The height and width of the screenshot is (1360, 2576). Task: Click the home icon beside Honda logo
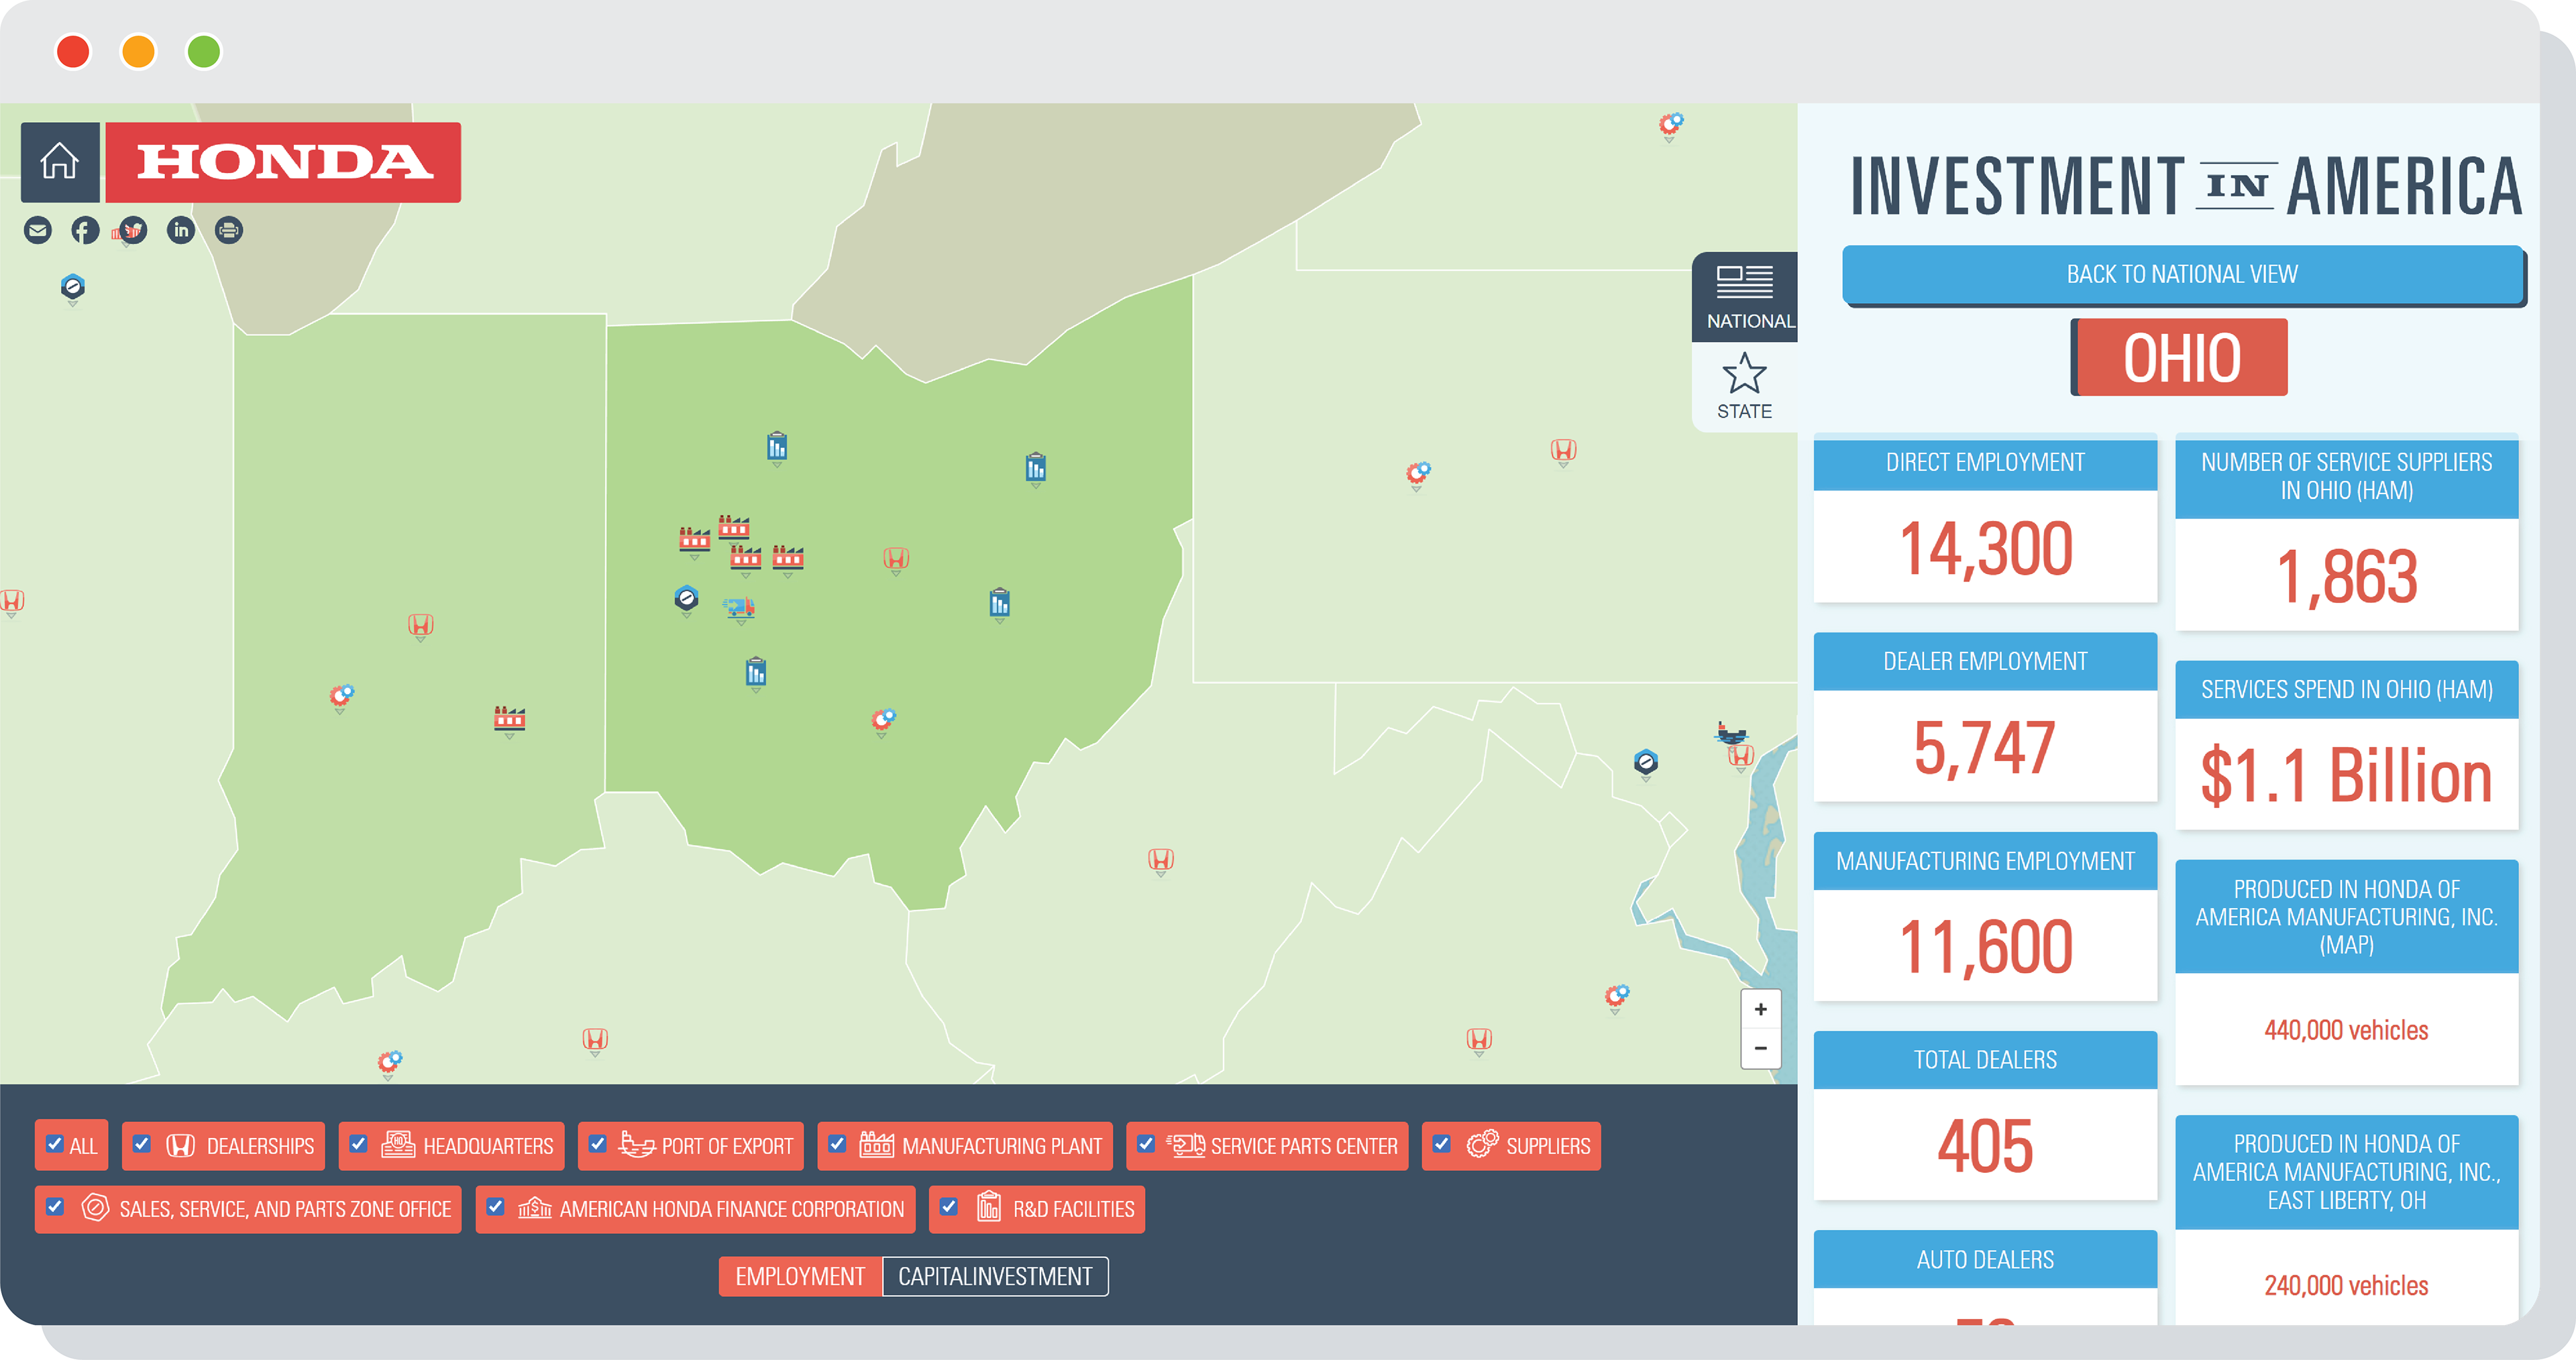tap(59, 161)
